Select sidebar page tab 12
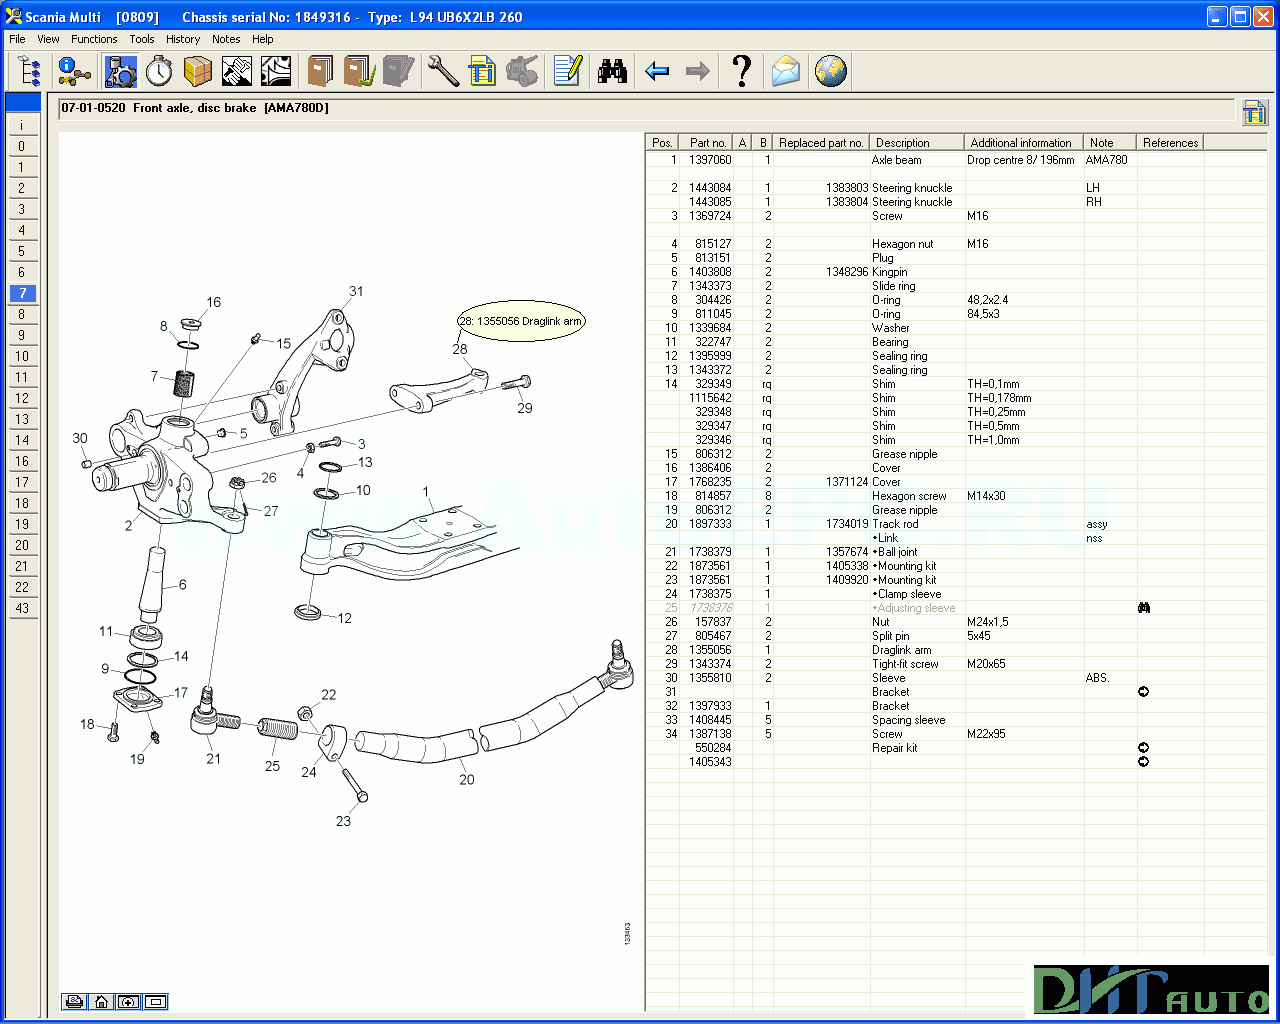 [22, 398]
